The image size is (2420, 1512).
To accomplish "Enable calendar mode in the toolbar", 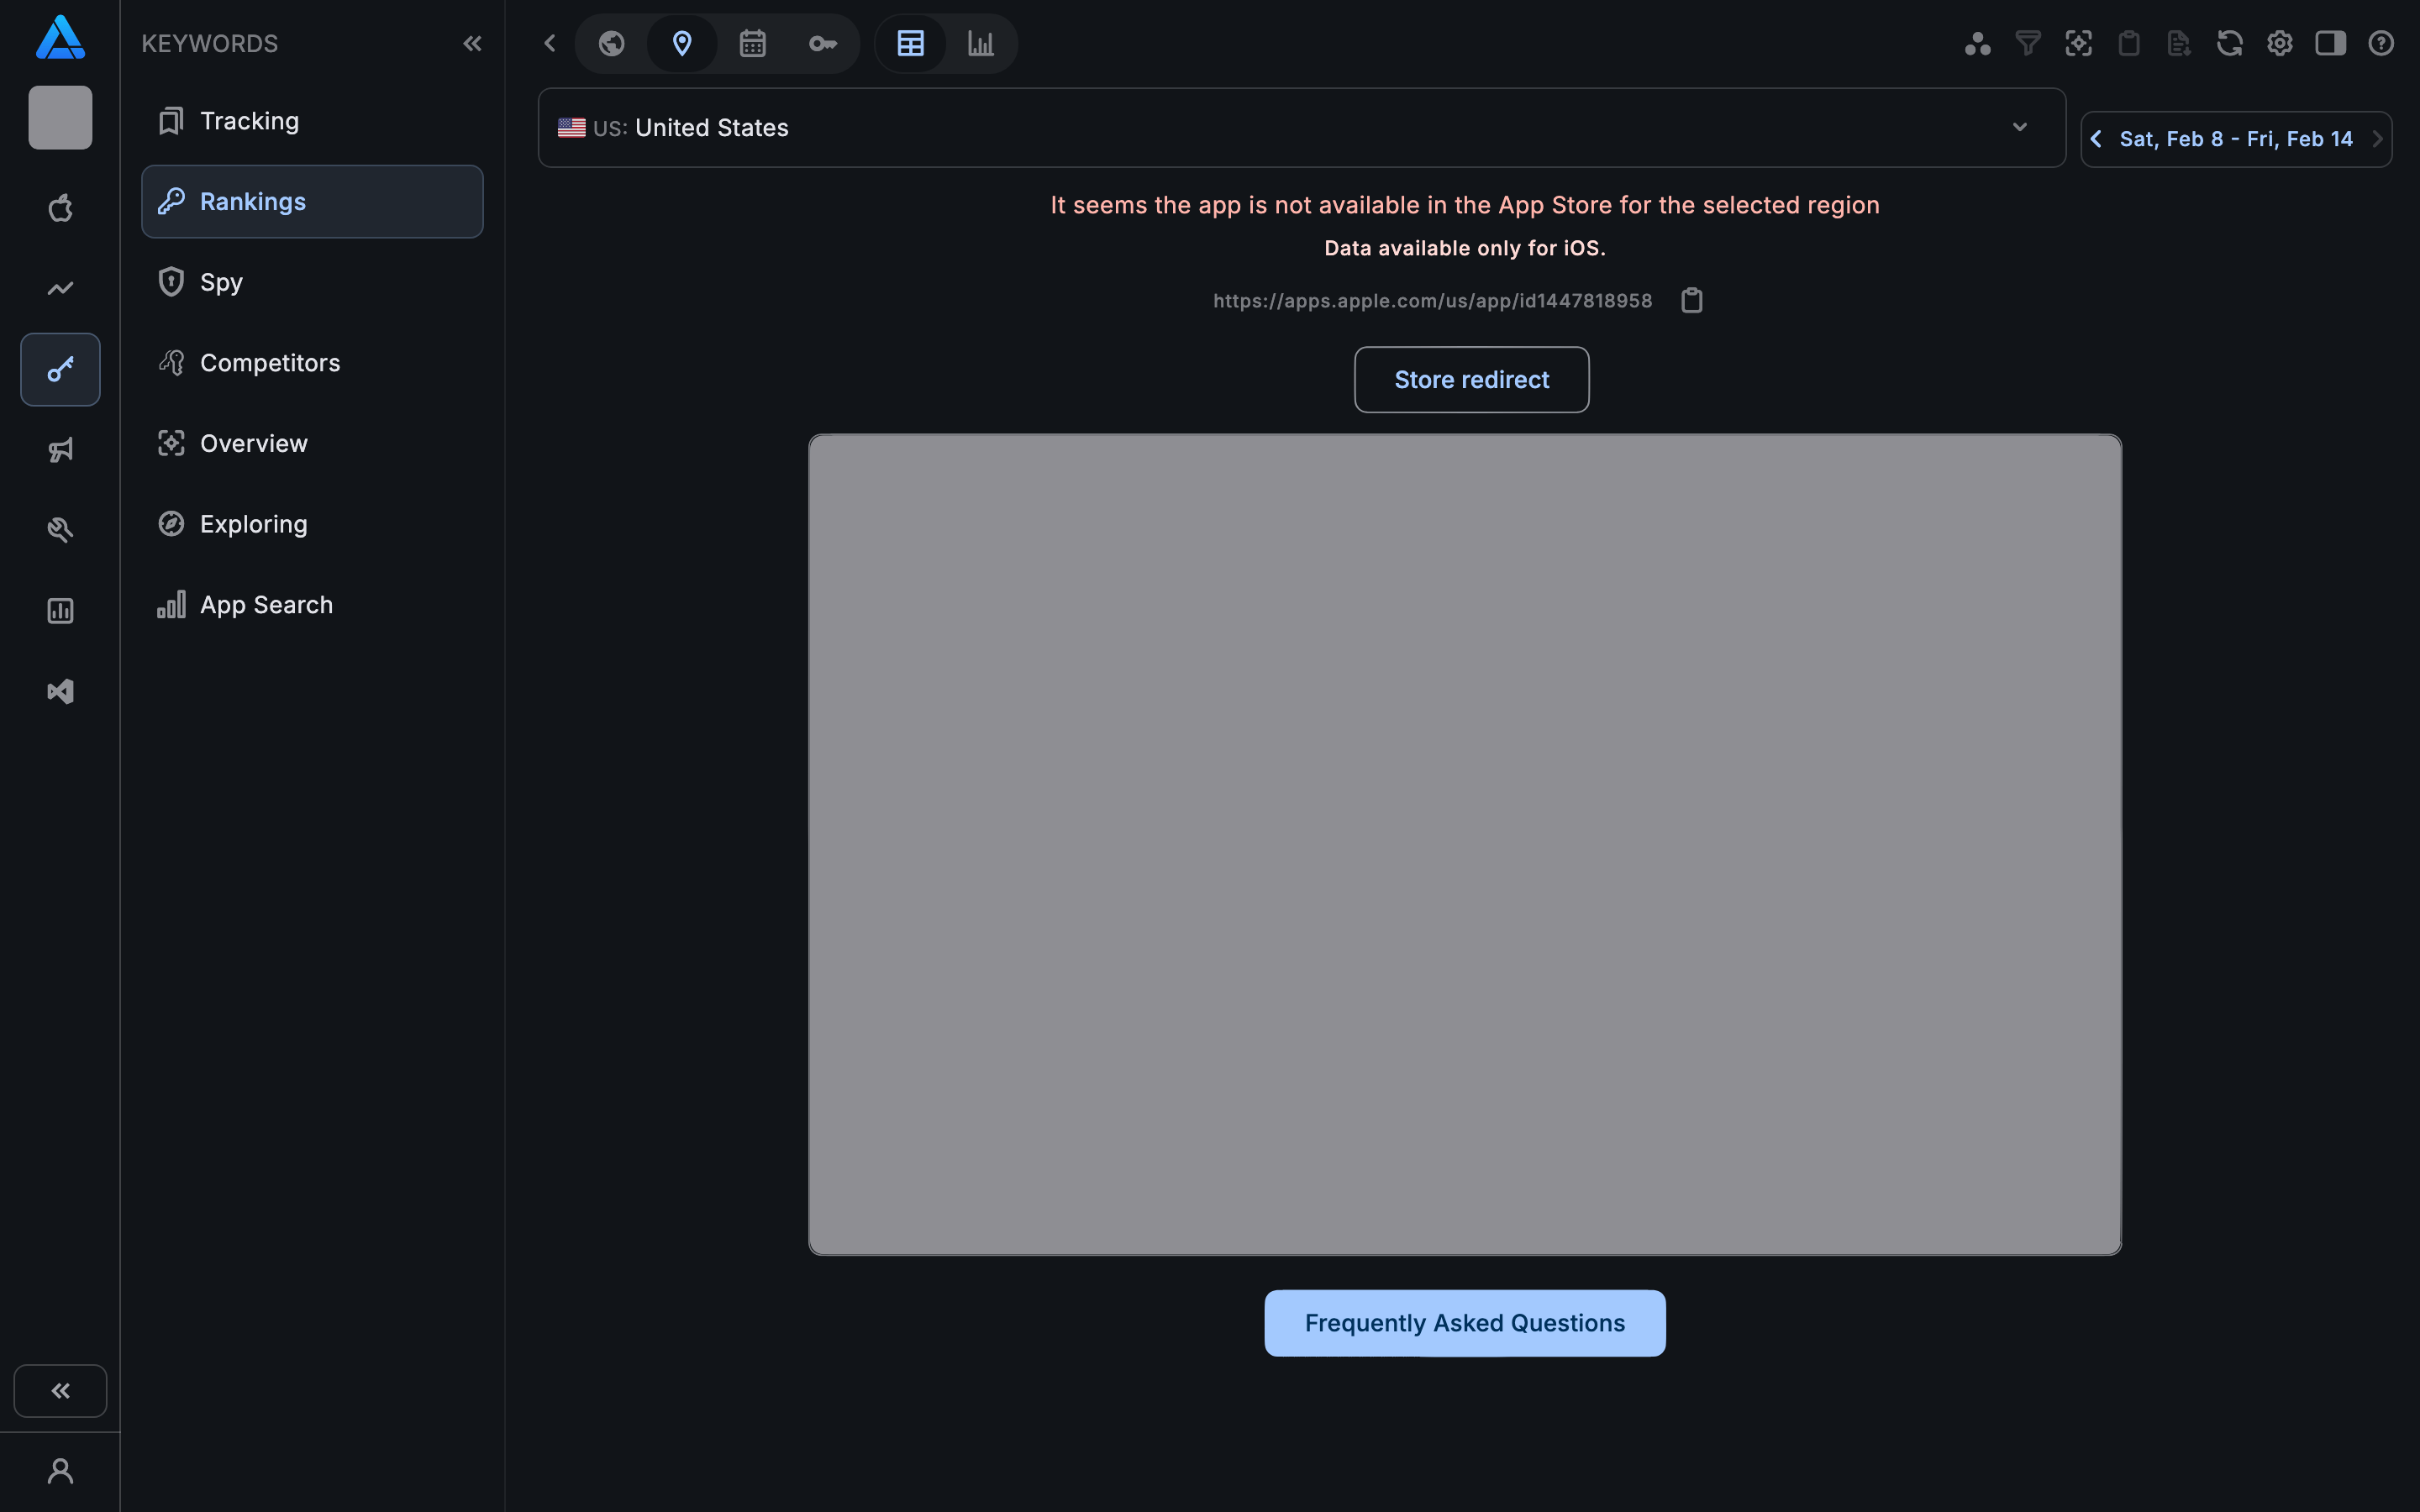I will tap(752, 43).
